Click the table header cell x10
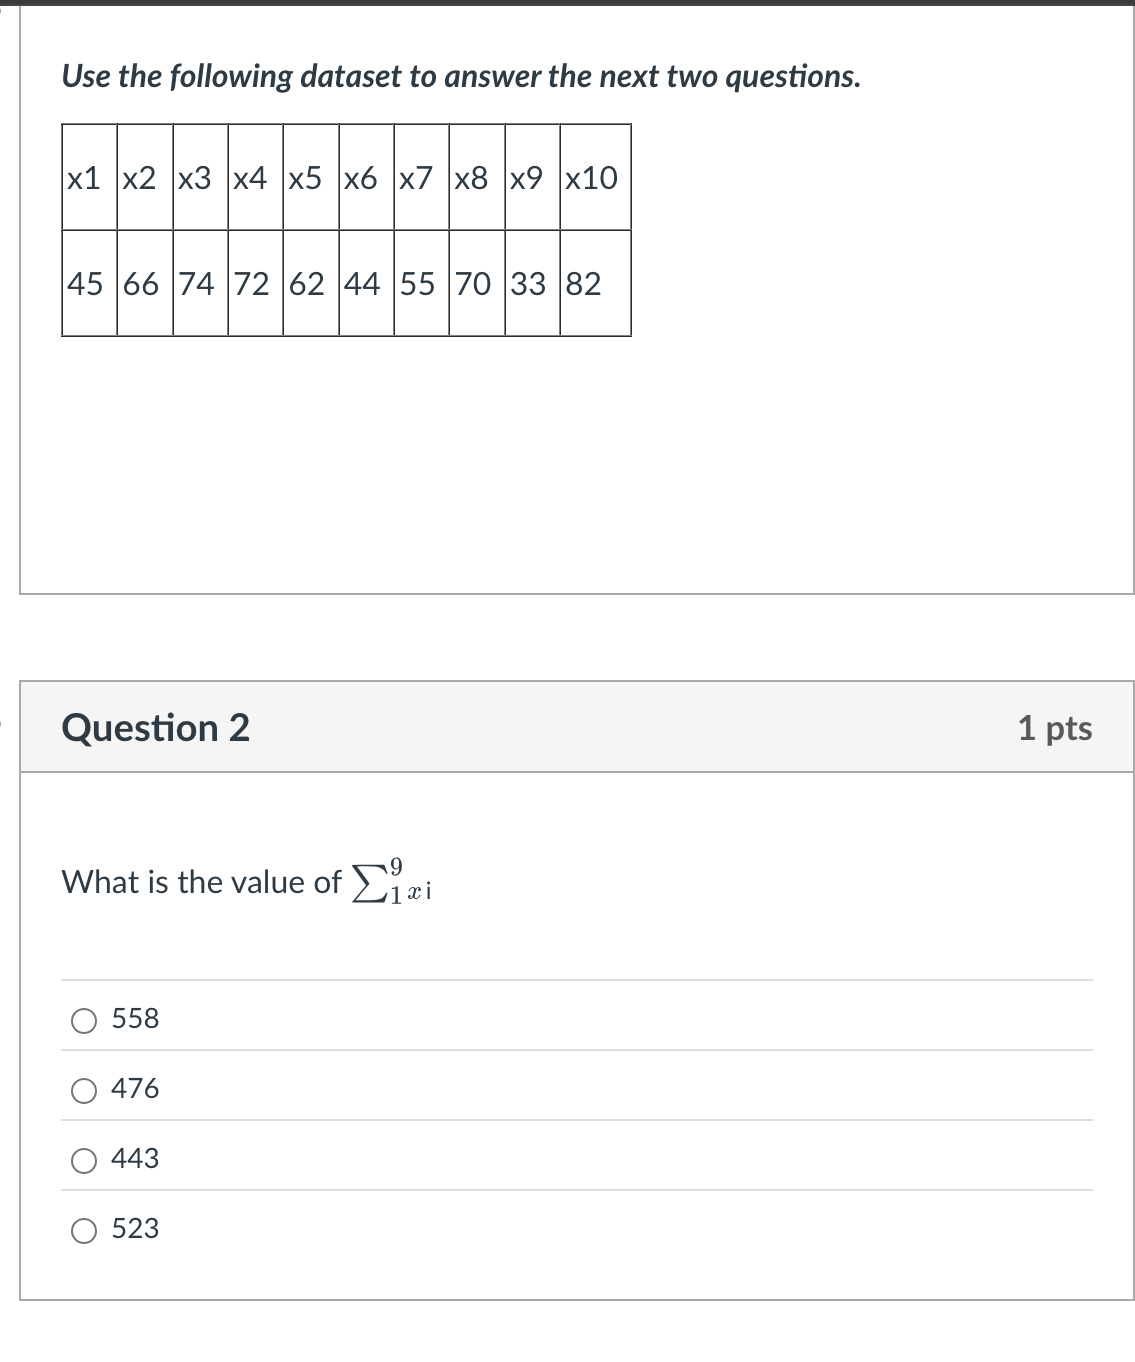Image resolution: width=1135 pixels, height=1362 pixels. [x=593, y=178]
